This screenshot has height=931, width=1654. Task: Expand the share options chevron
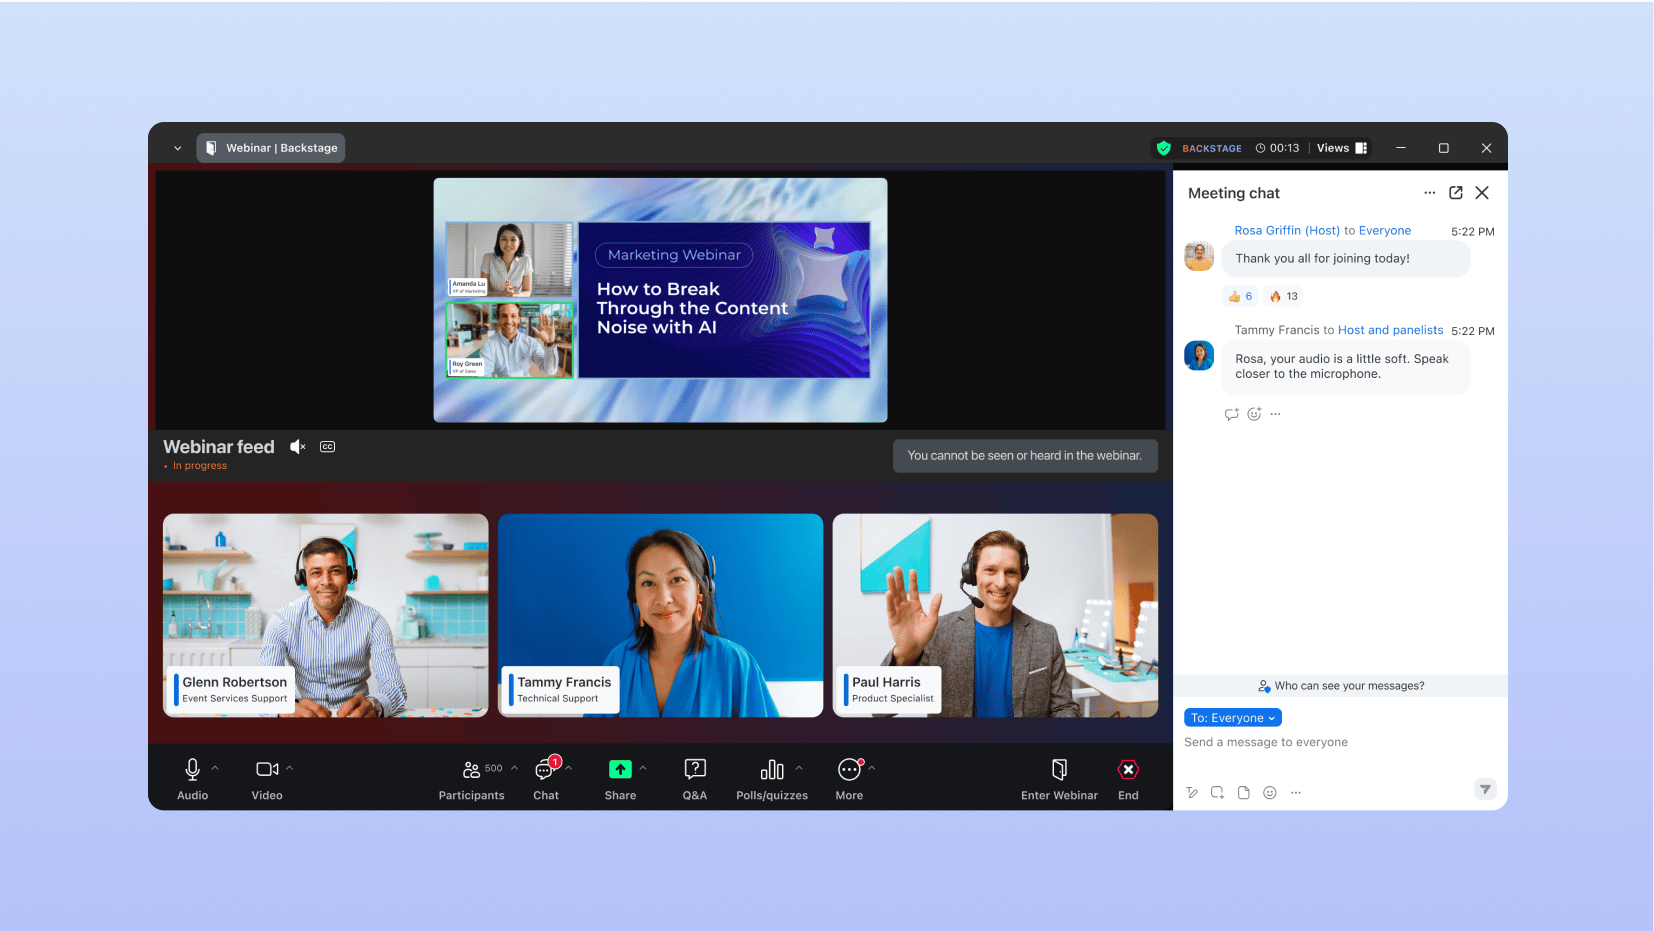coord(643,768)
